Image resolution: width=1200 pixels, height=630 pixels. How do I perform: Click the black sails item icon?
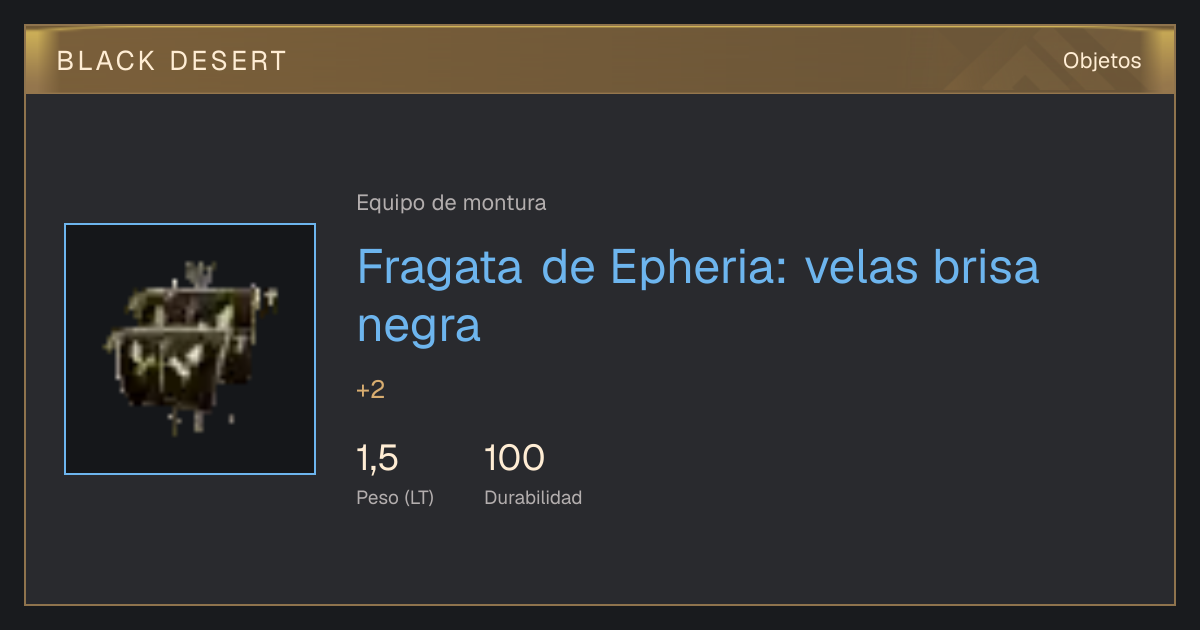(x=190, y=348)
